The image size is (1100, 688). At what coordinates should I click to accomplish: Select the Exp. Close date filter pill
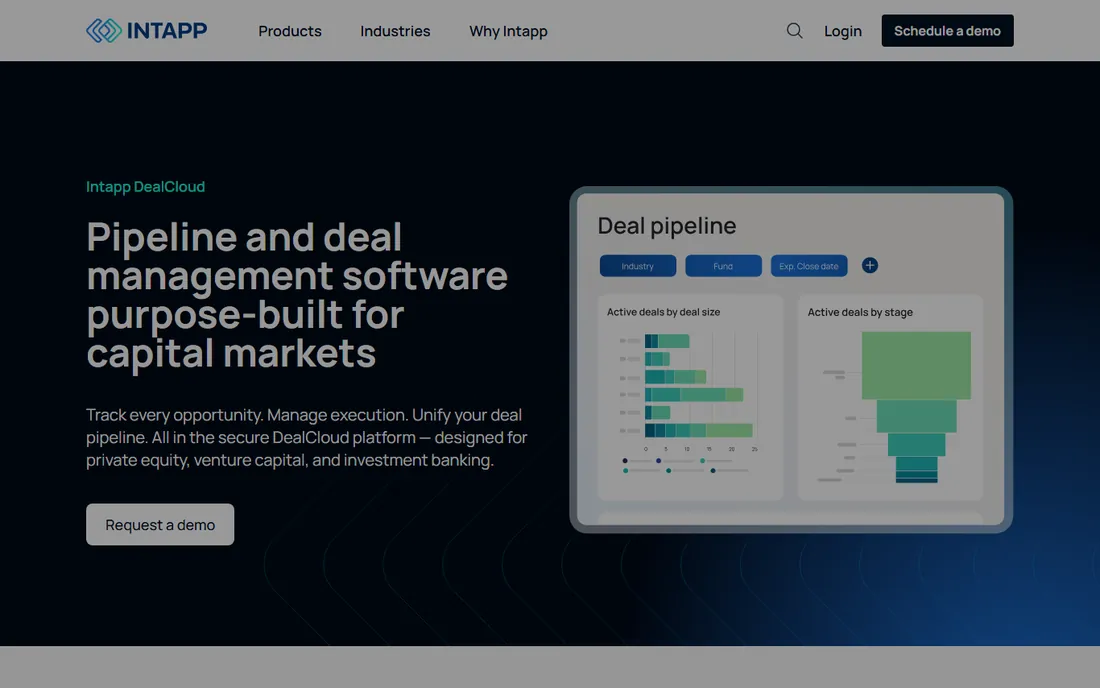[x=809, y=266]
